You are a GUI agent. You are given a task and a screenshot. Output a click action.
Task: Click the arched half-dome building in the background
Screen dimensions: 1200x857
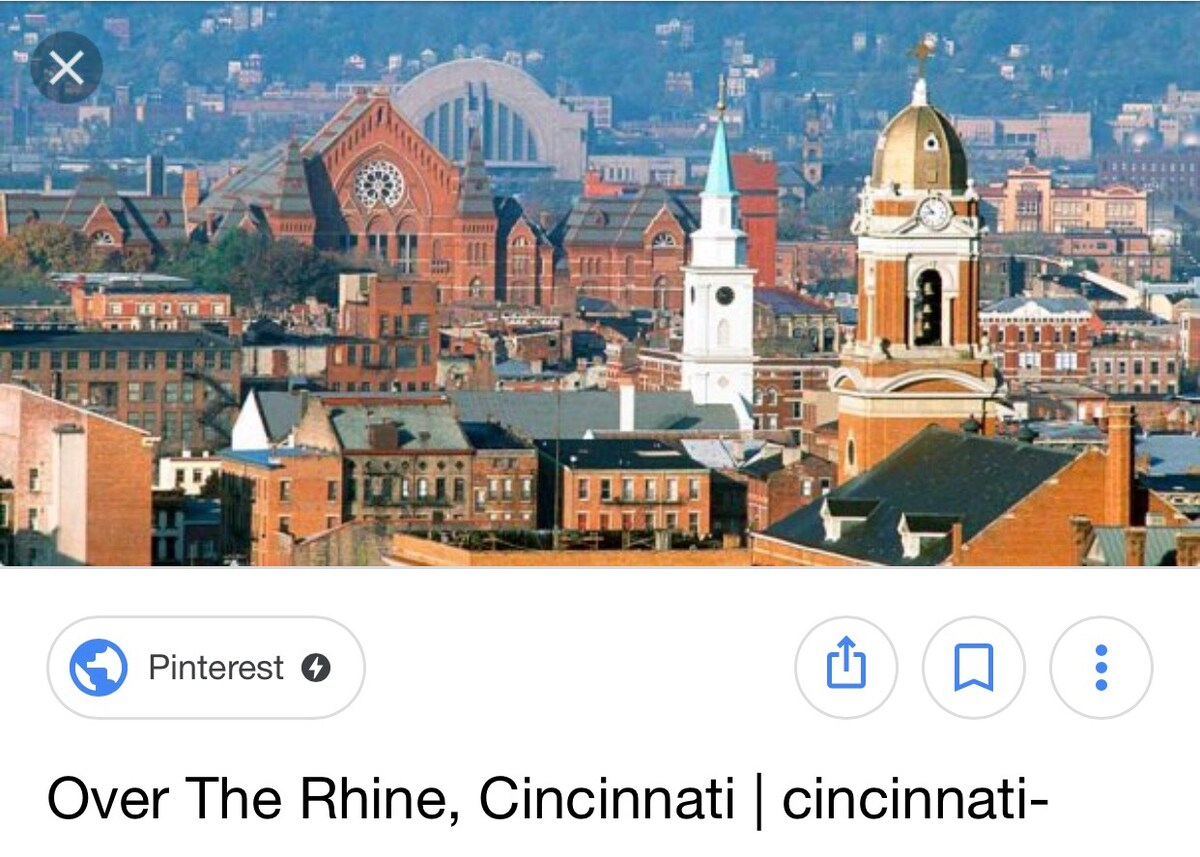492,115
